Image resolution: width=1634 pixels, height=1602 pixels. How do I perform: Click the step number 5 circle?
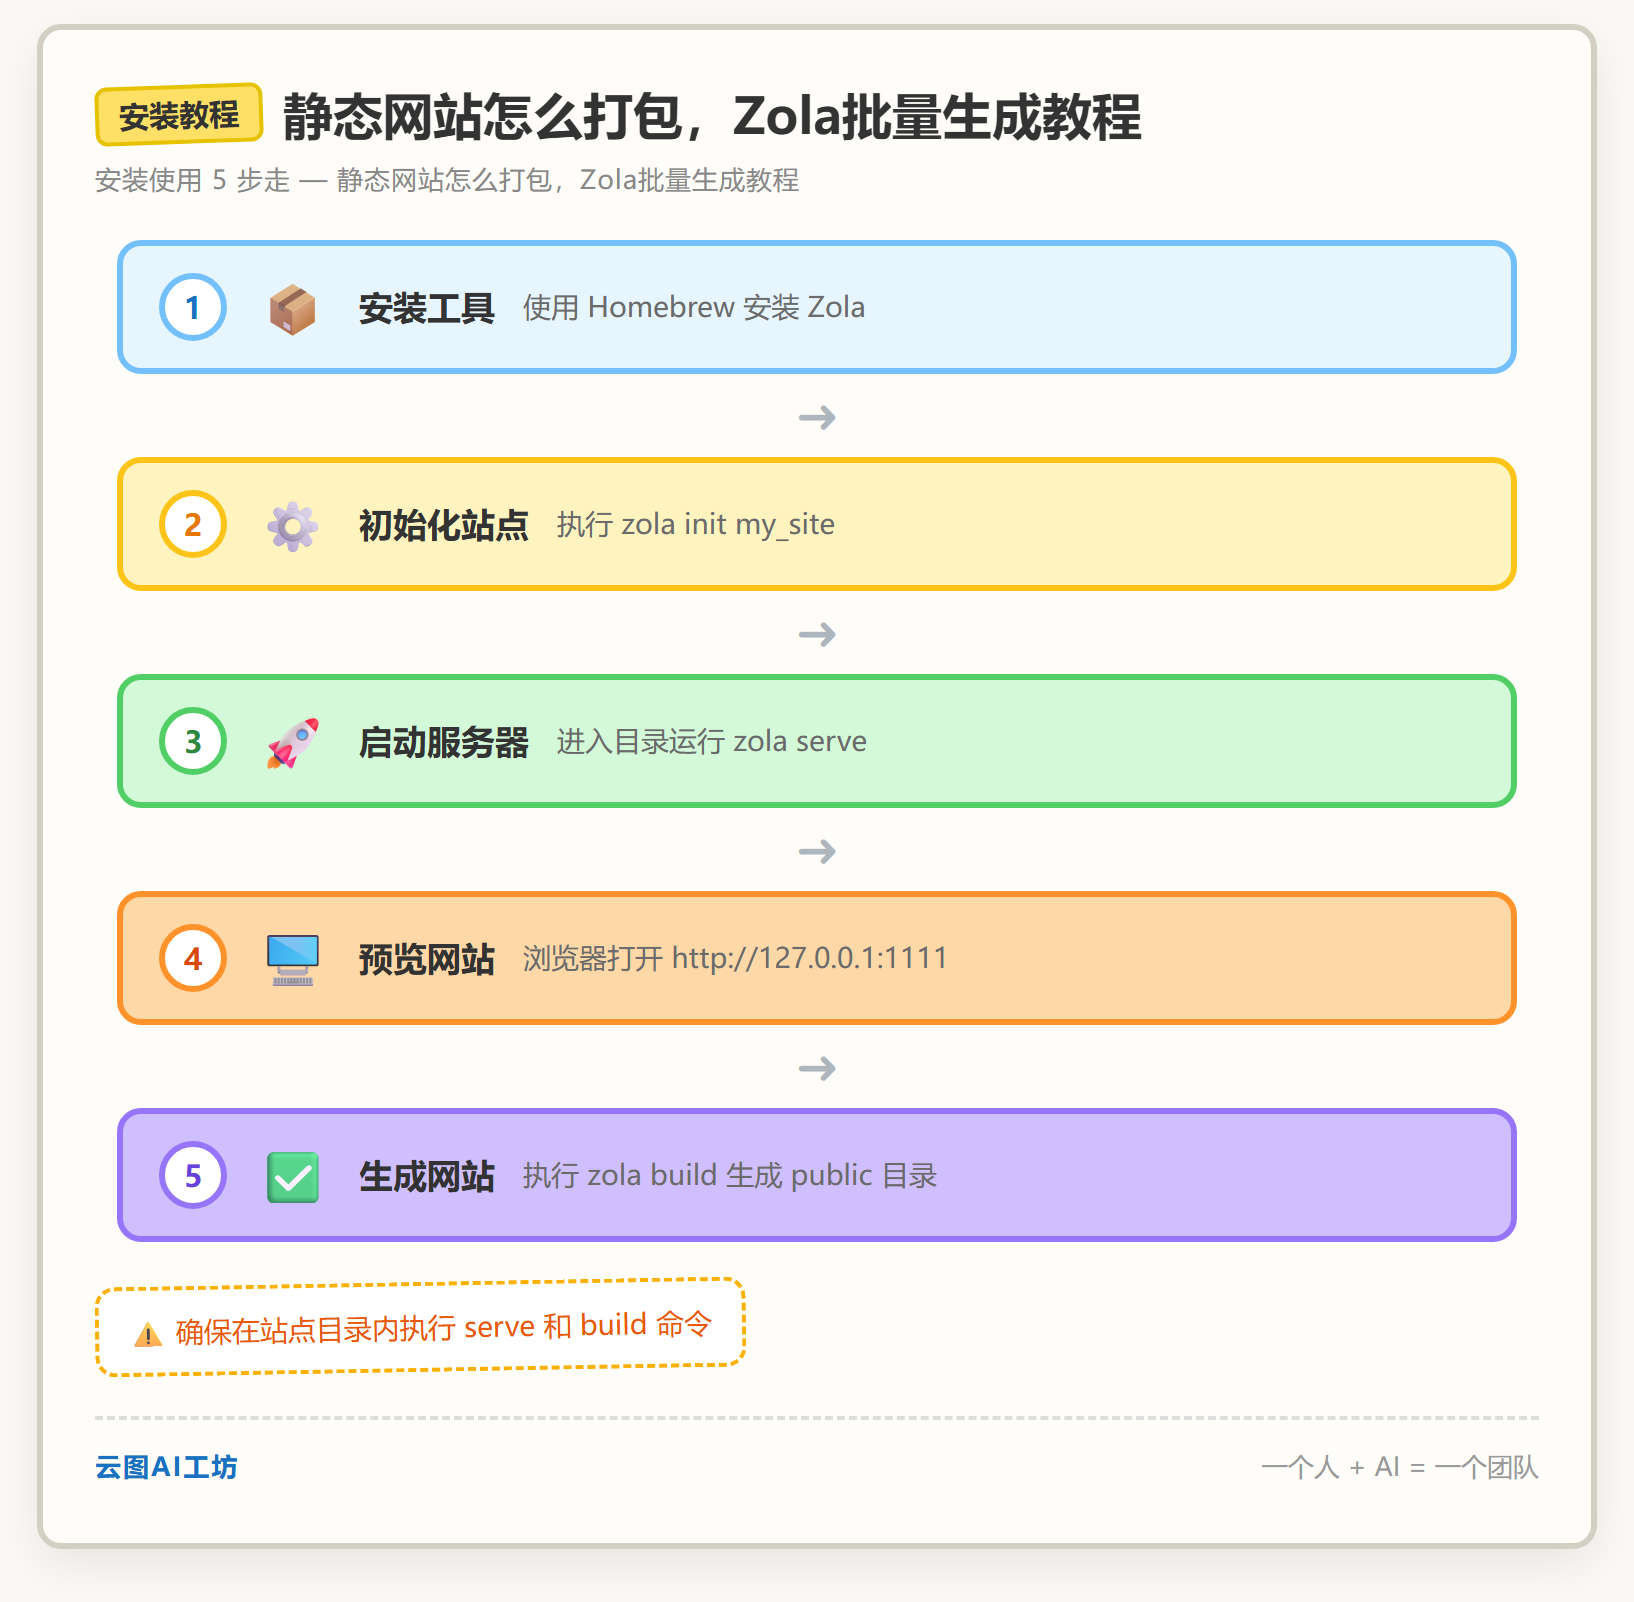tap(193, 1175)
